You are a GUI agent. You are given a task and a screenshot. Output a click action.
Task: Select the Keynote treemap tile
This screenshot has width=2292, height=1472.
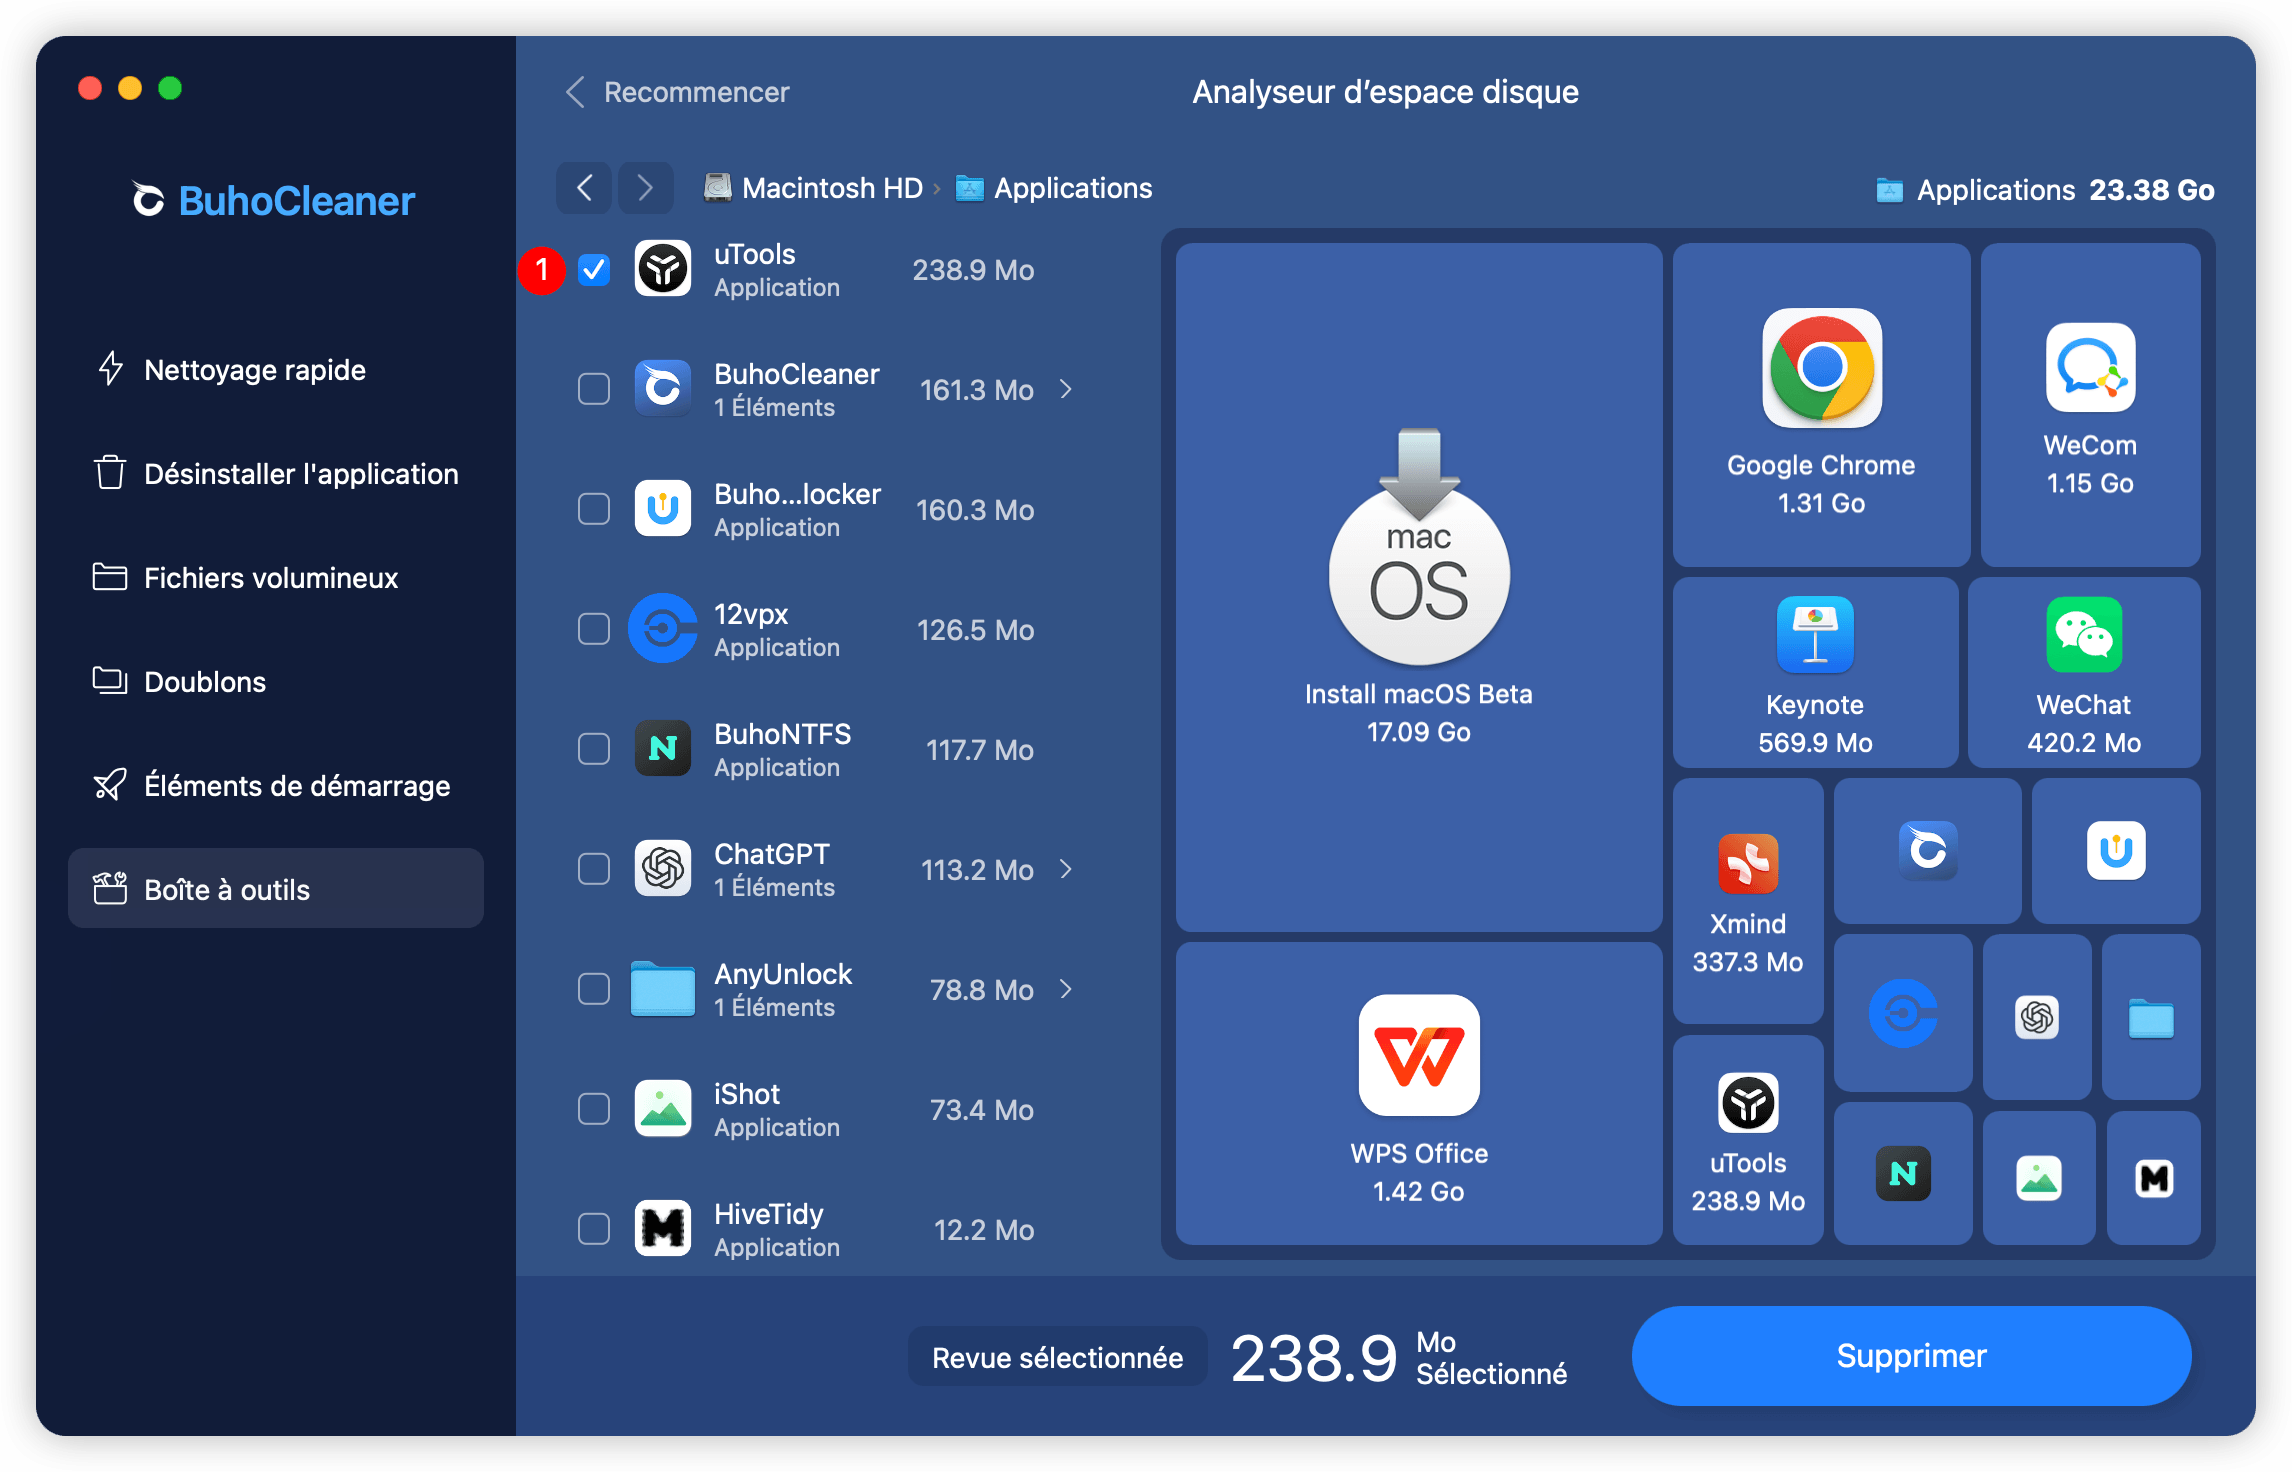tap(1815, 673)
